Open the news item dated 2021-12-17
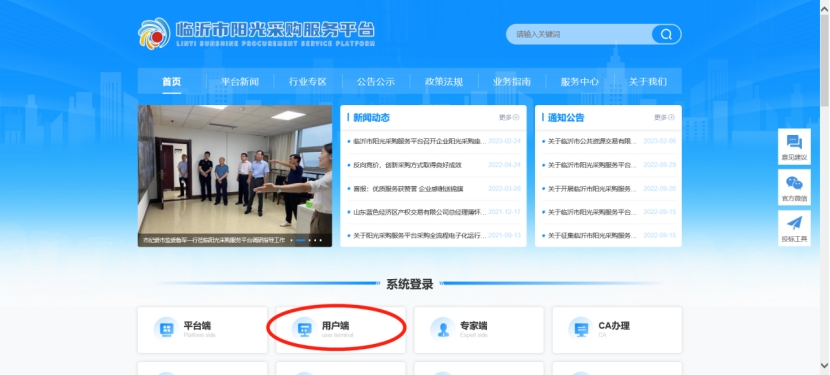The width and height of the screenshot is (830, 375). [x=434, y=212]
